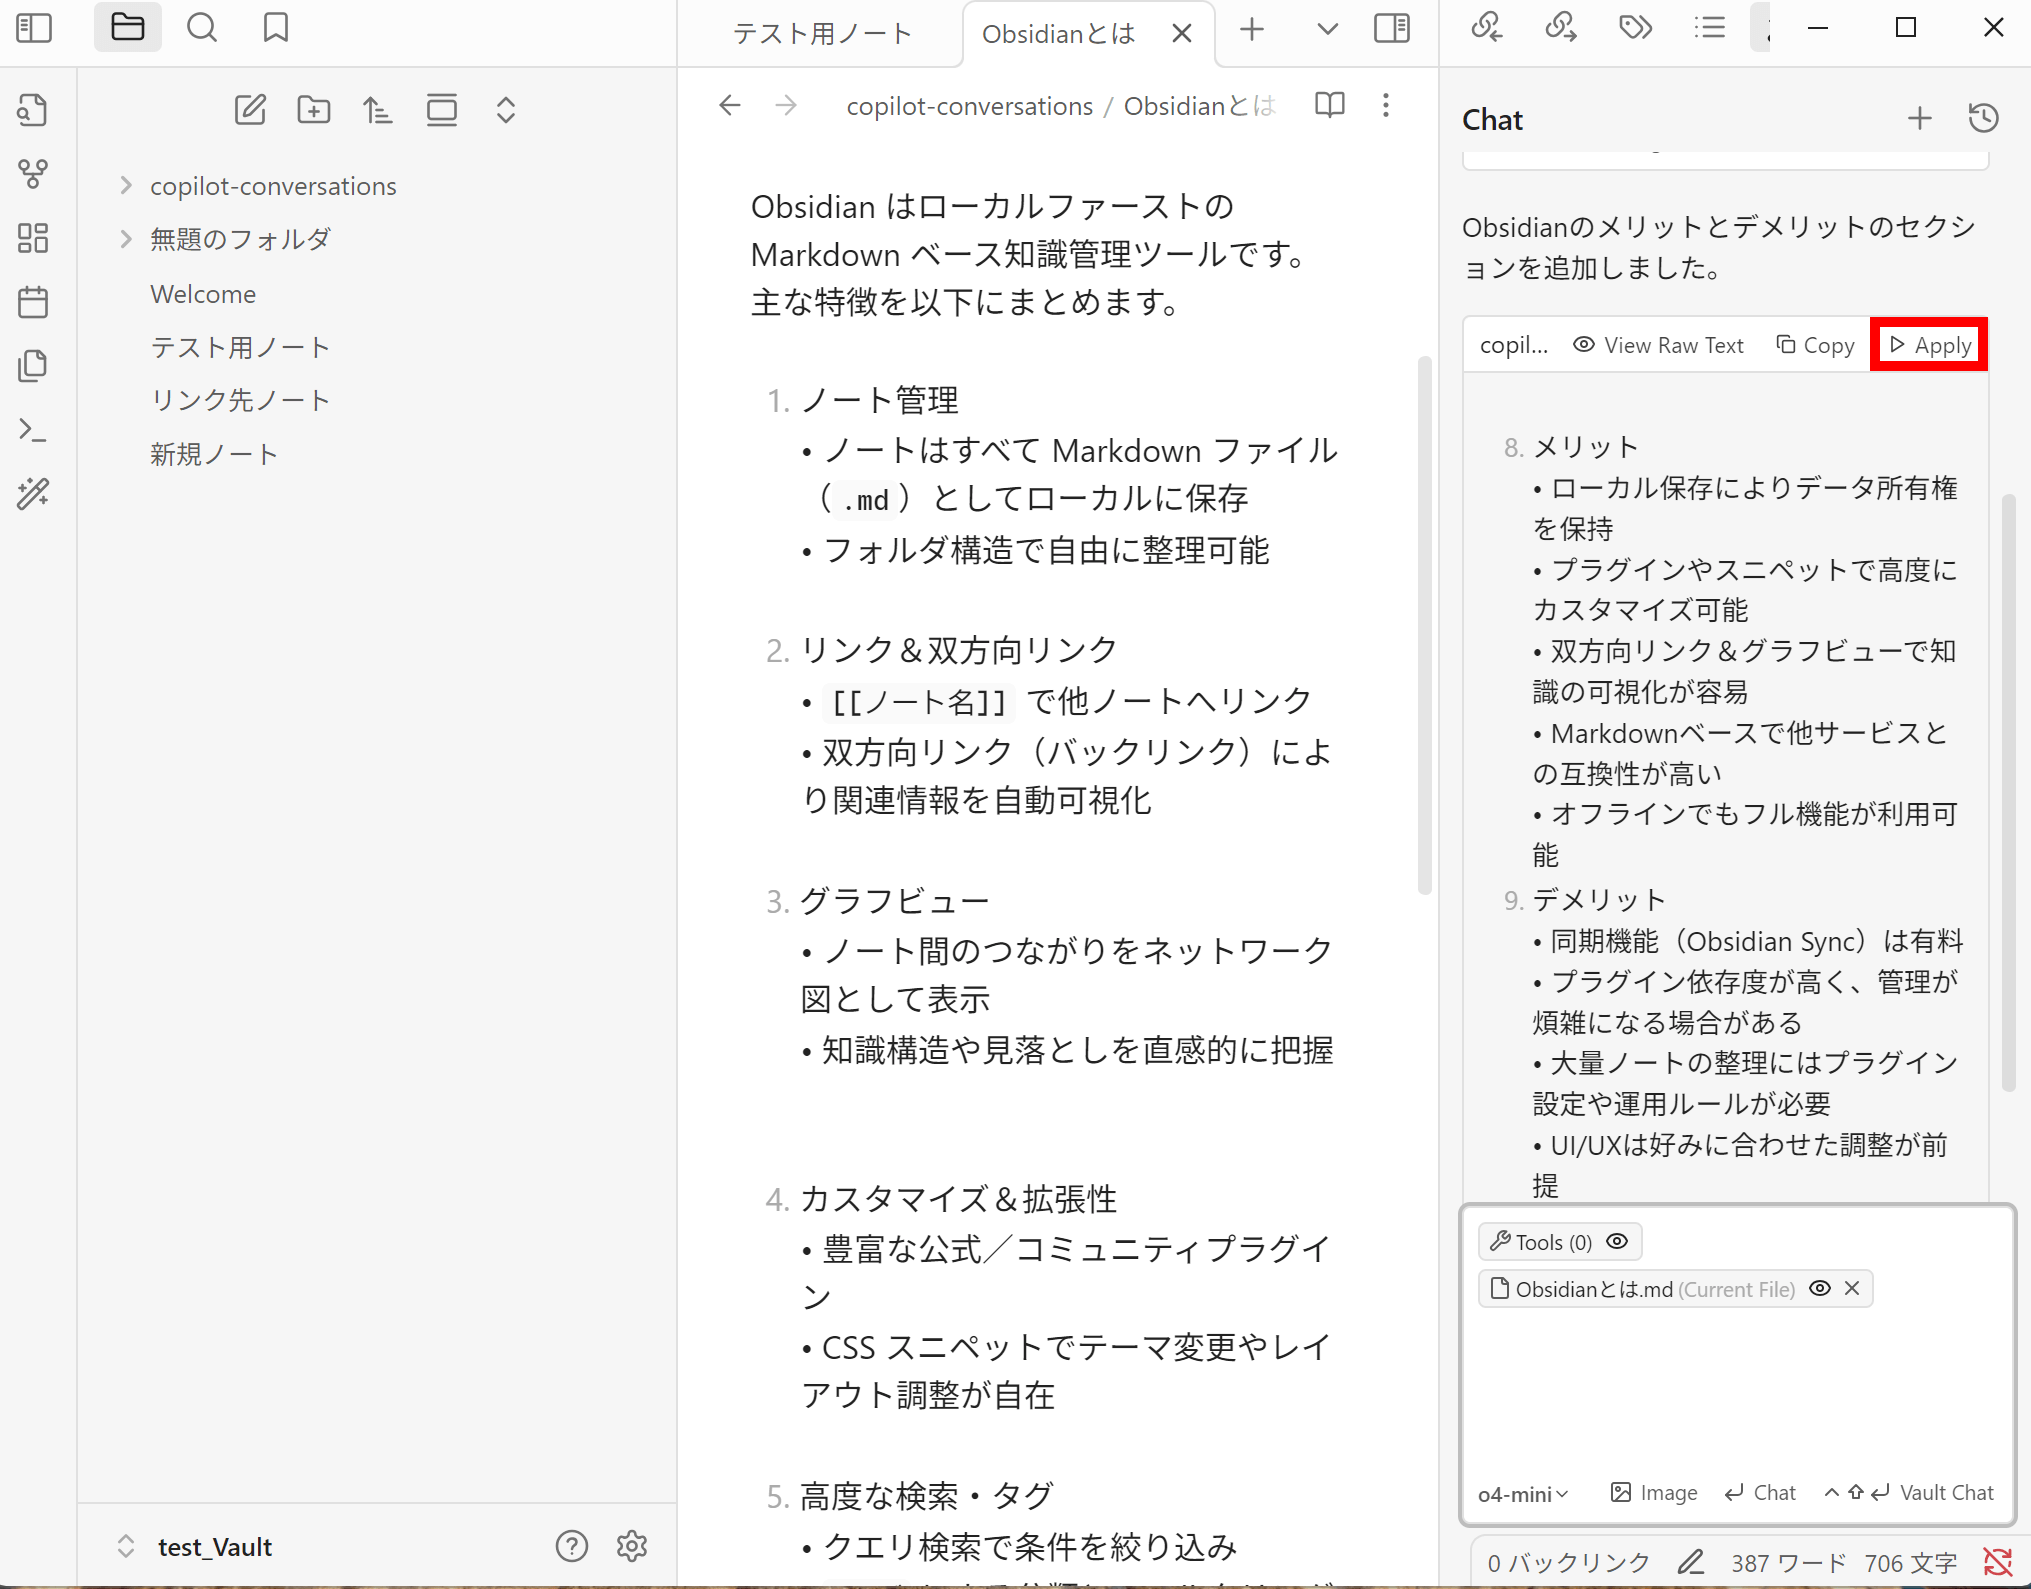Open the backlinks pane icon
This screenshot has width=2031, height=1589.
1487,28
